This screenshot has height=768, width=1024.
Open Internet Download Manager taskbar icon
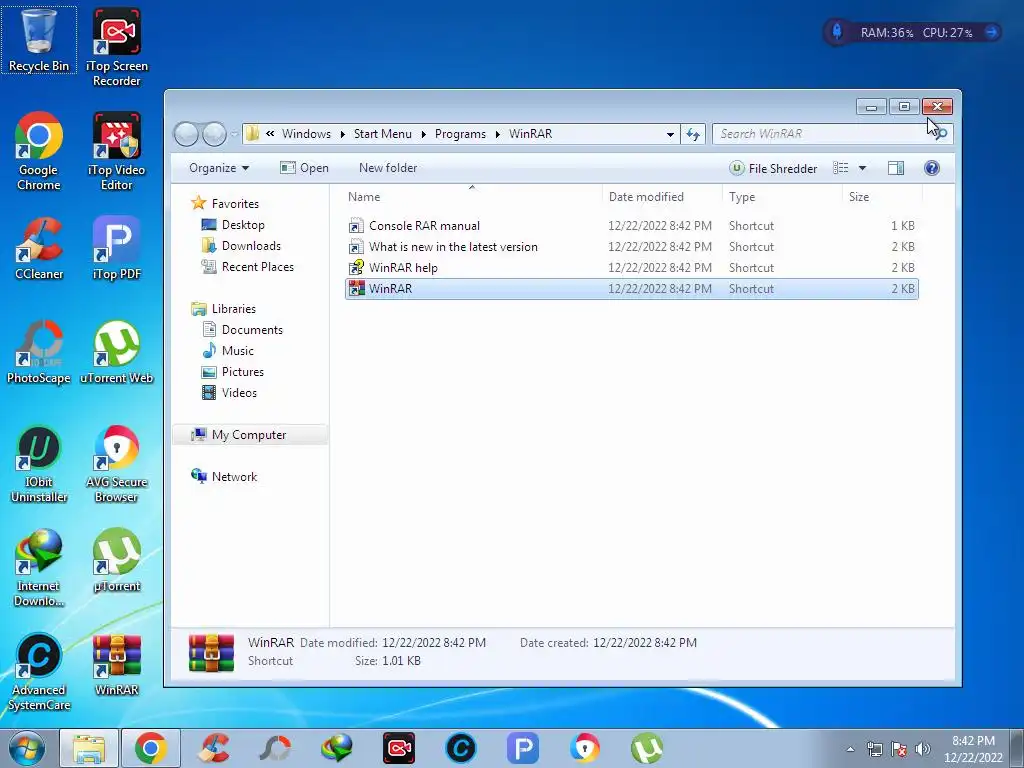(x=337, y=748)
